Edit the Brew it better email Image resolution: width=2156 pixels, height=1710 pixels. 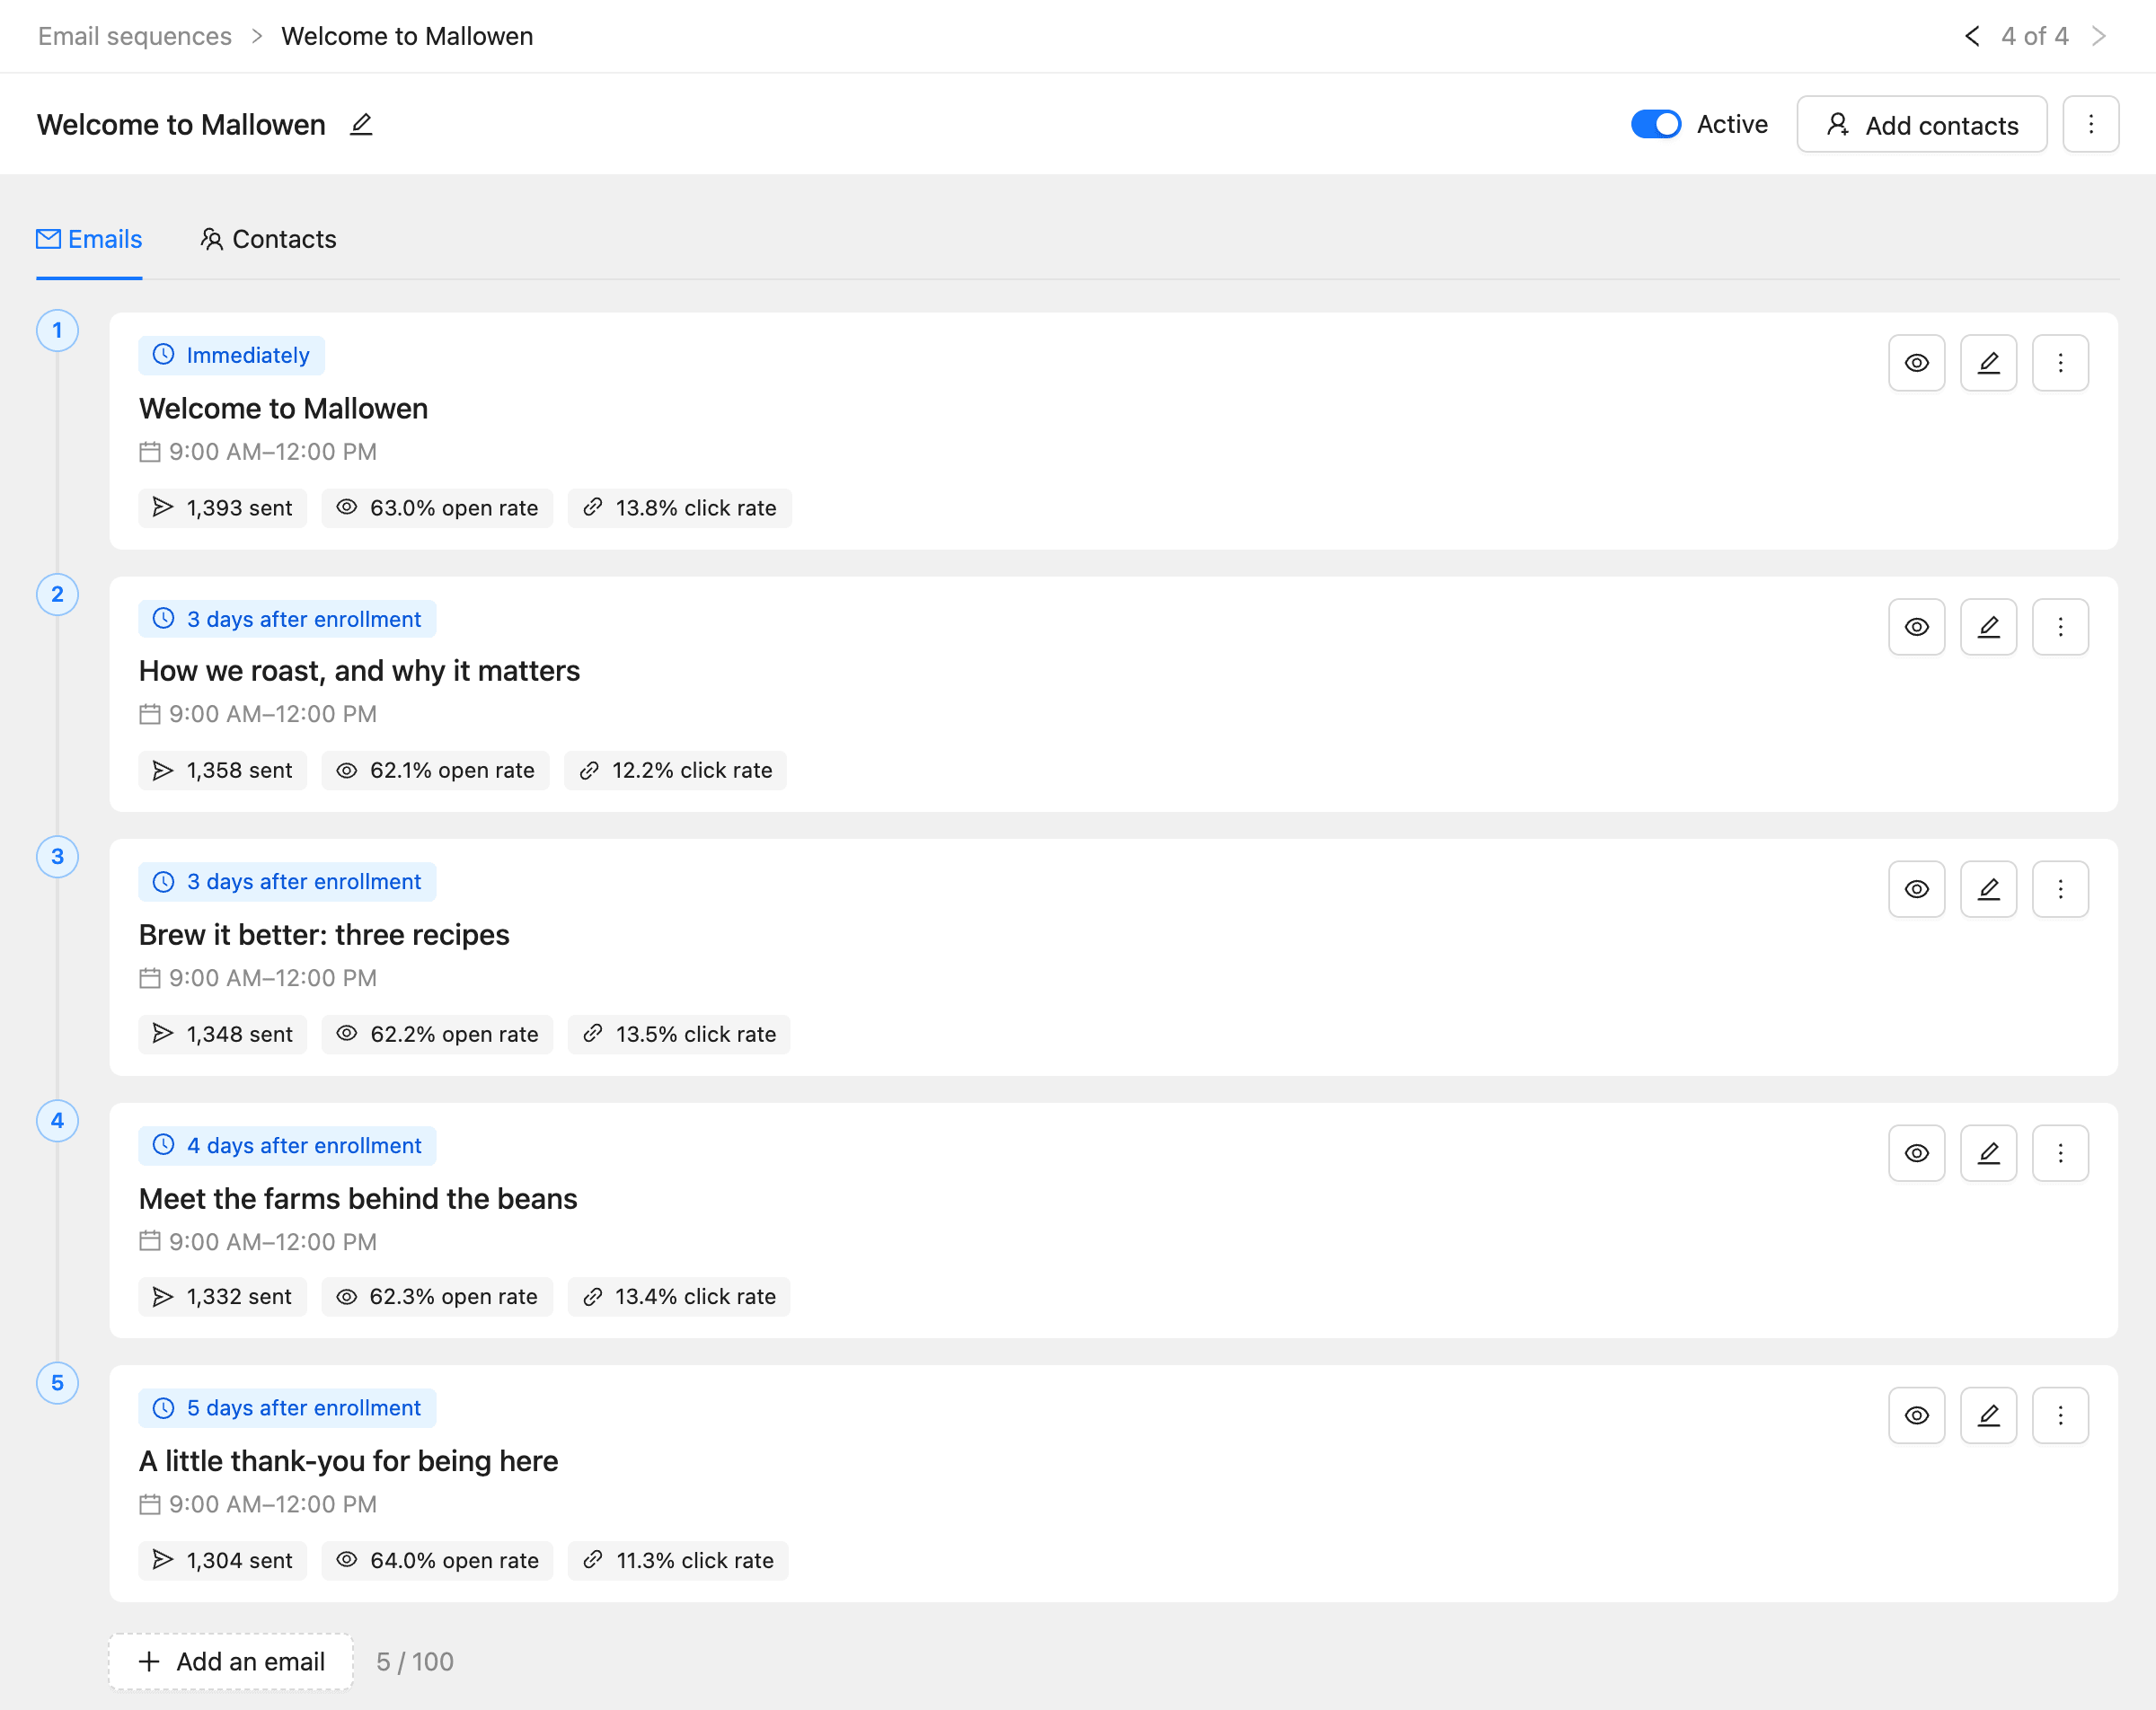coord(1988,889)
